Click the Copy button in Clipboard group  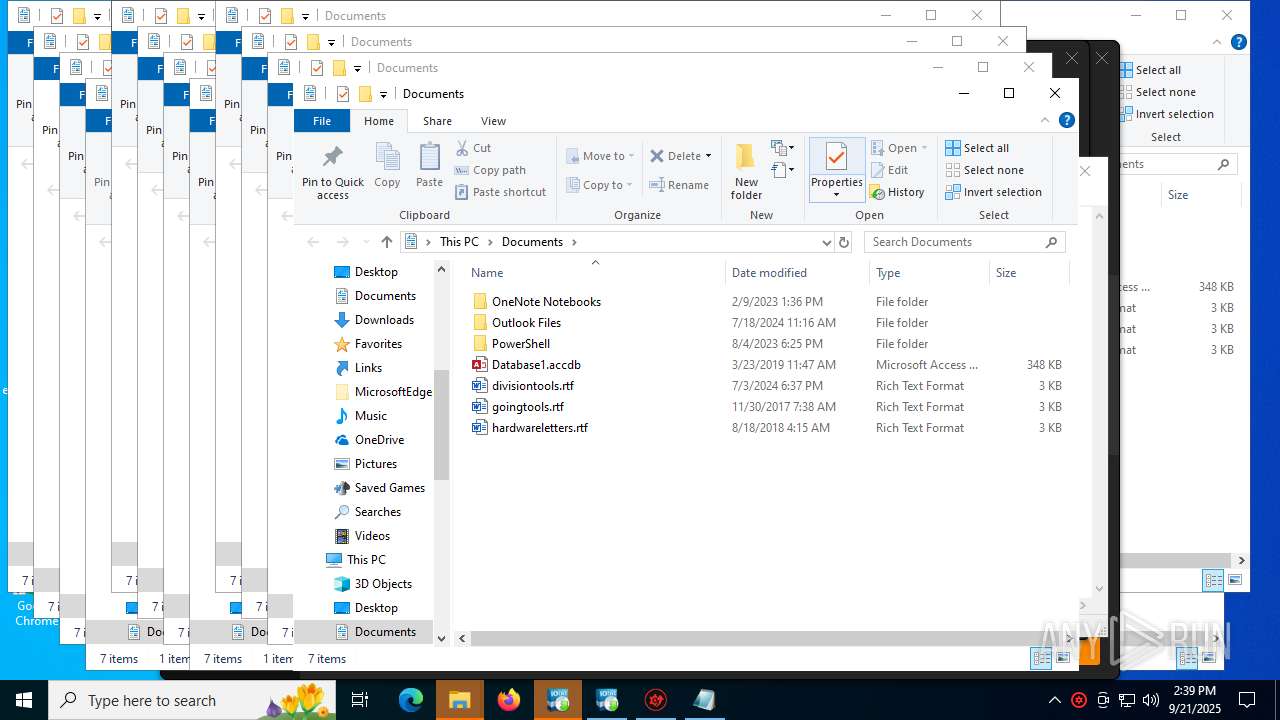pyautogui.click(x=387, y=165)
